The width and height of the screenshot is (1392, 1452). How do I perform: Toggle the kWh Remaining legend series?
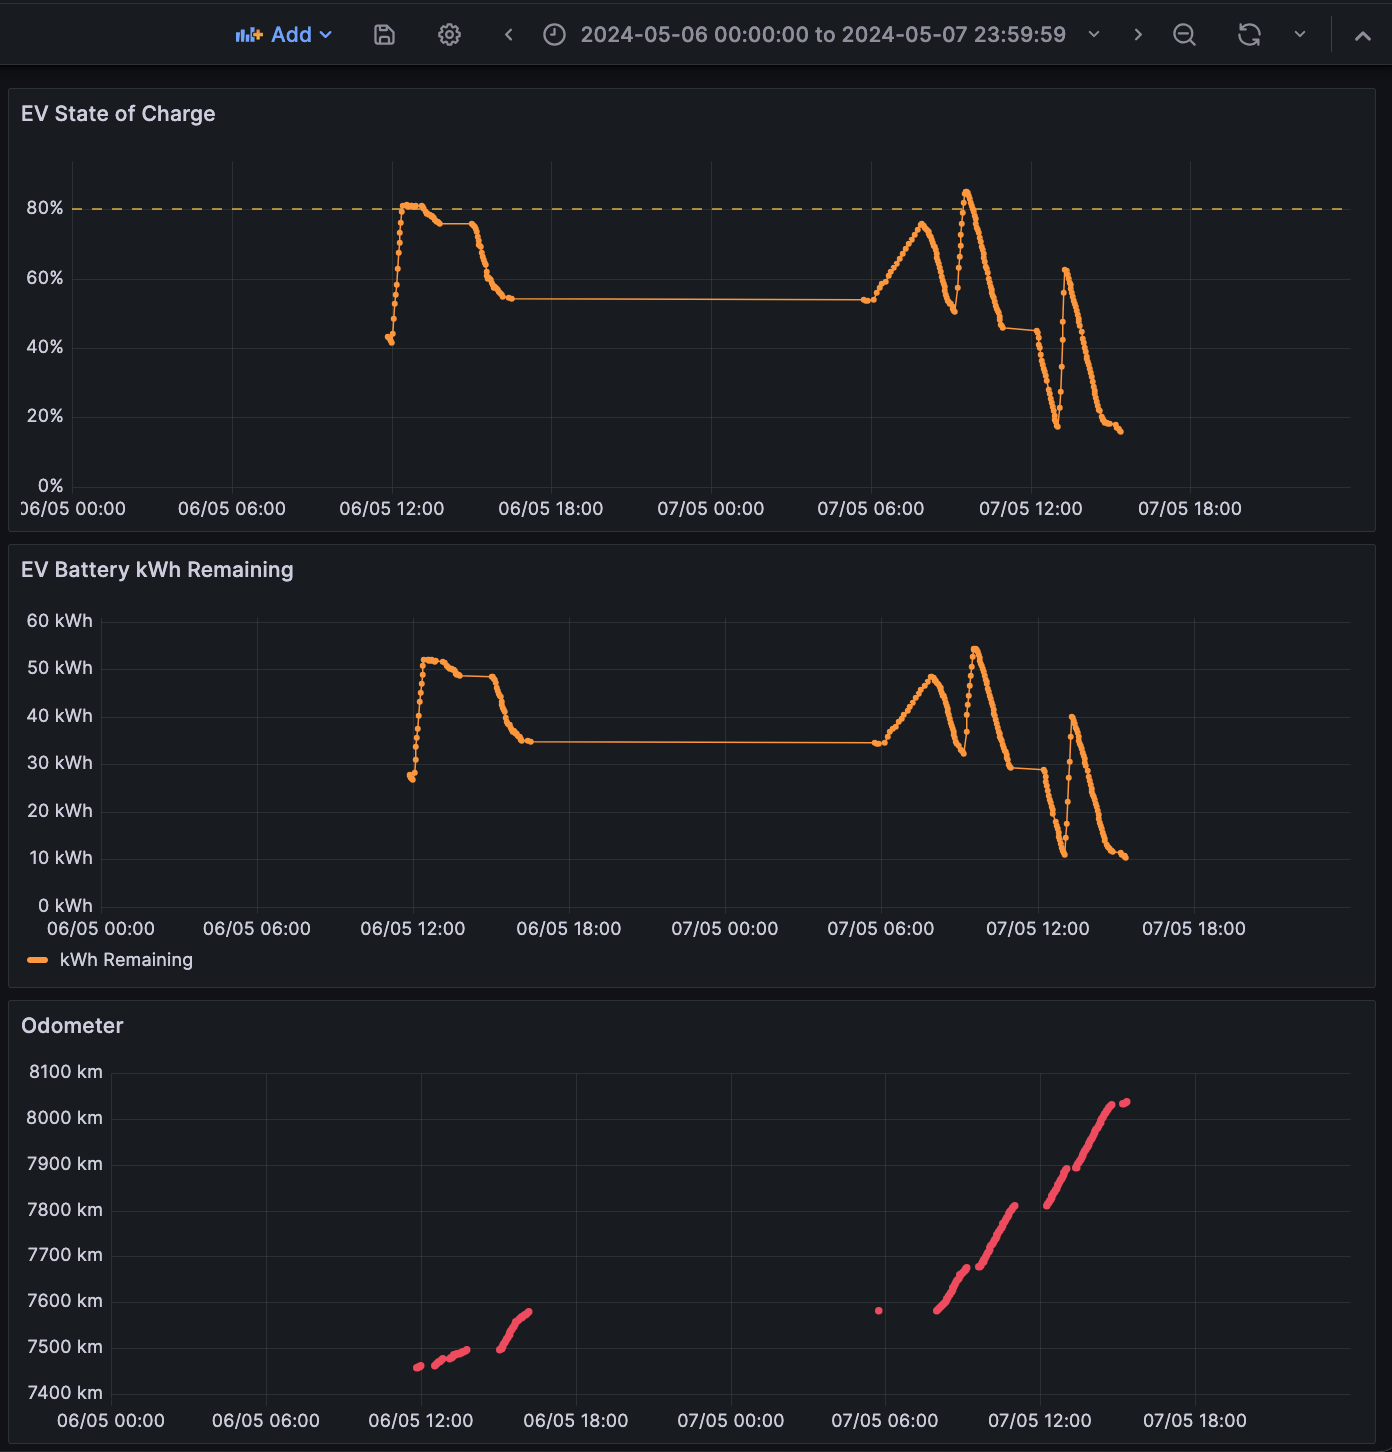coord(126,960)
